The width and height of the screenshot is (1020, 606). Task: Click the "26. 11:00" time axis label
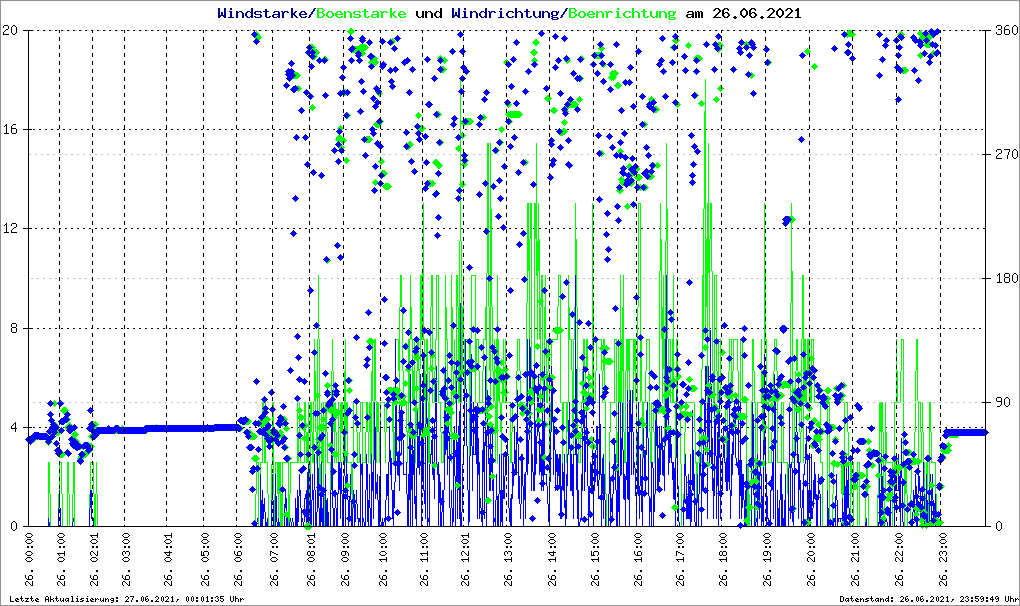pos(423,559)
